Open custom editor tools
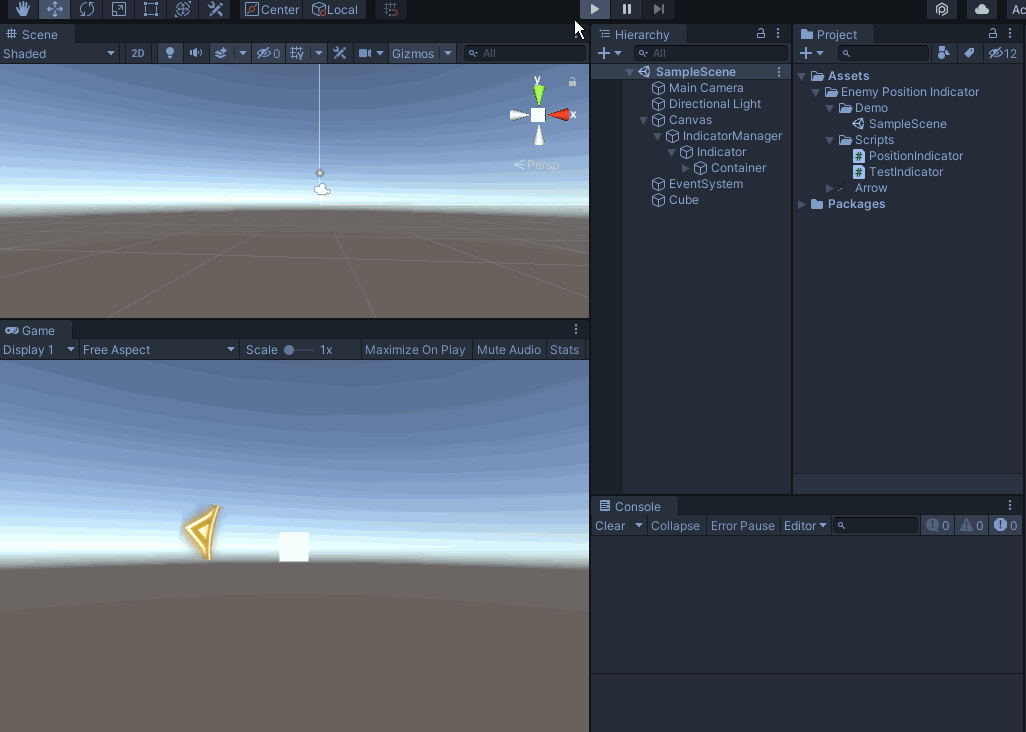 [x=215, y=9]
